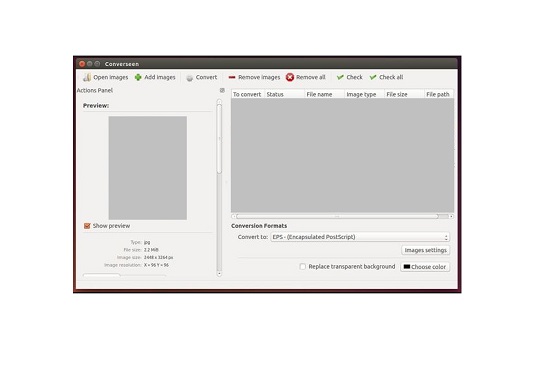Click the Actions Panel scrollbar down arrow

(x=219, y=274)
